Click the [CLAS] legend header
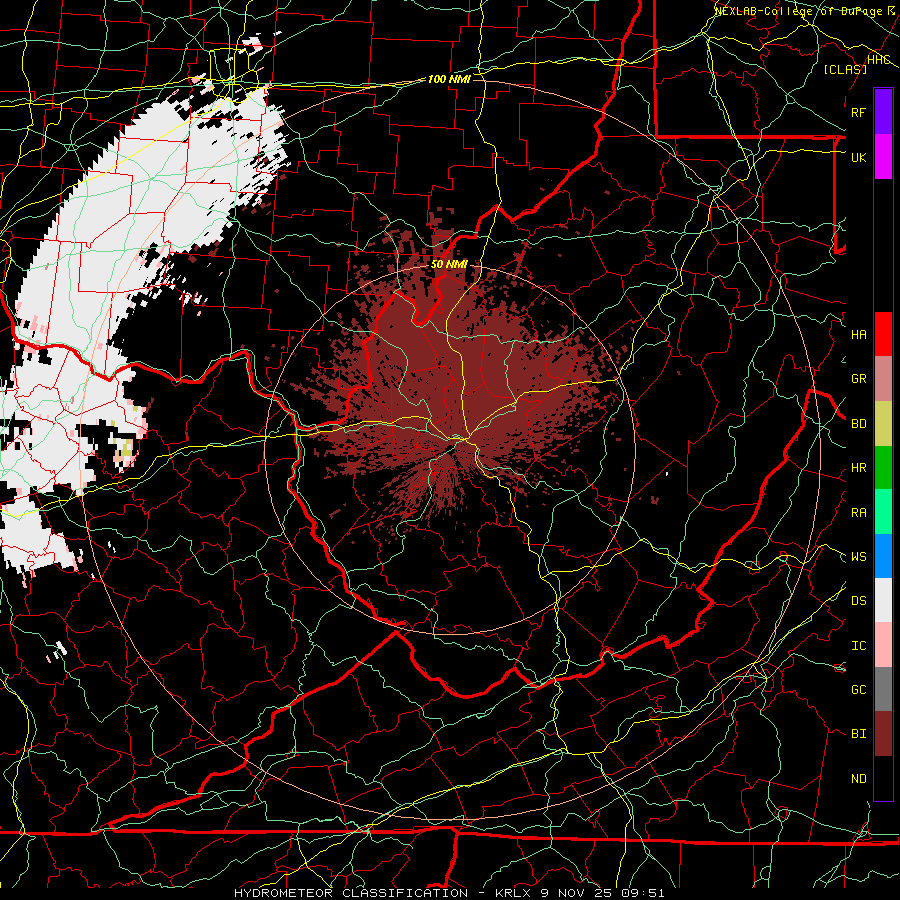900x900 pixels. 845,69
